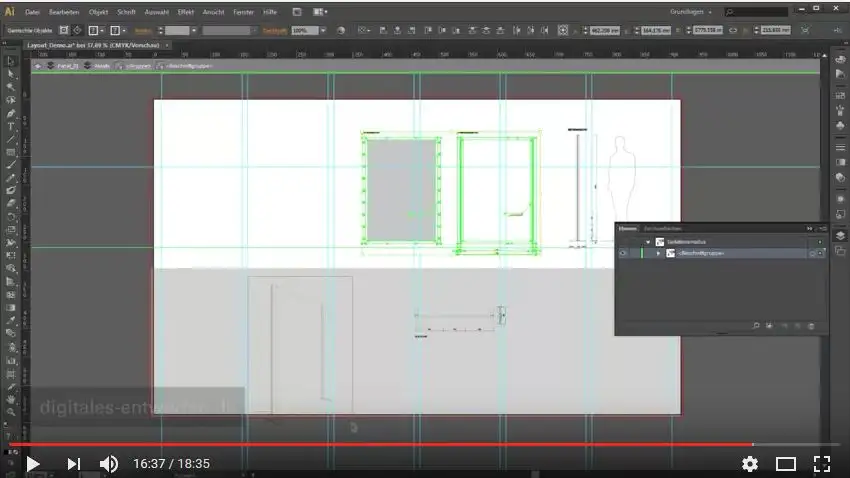Select the Rectangle tool
The image size is (850, 478).
10,152
